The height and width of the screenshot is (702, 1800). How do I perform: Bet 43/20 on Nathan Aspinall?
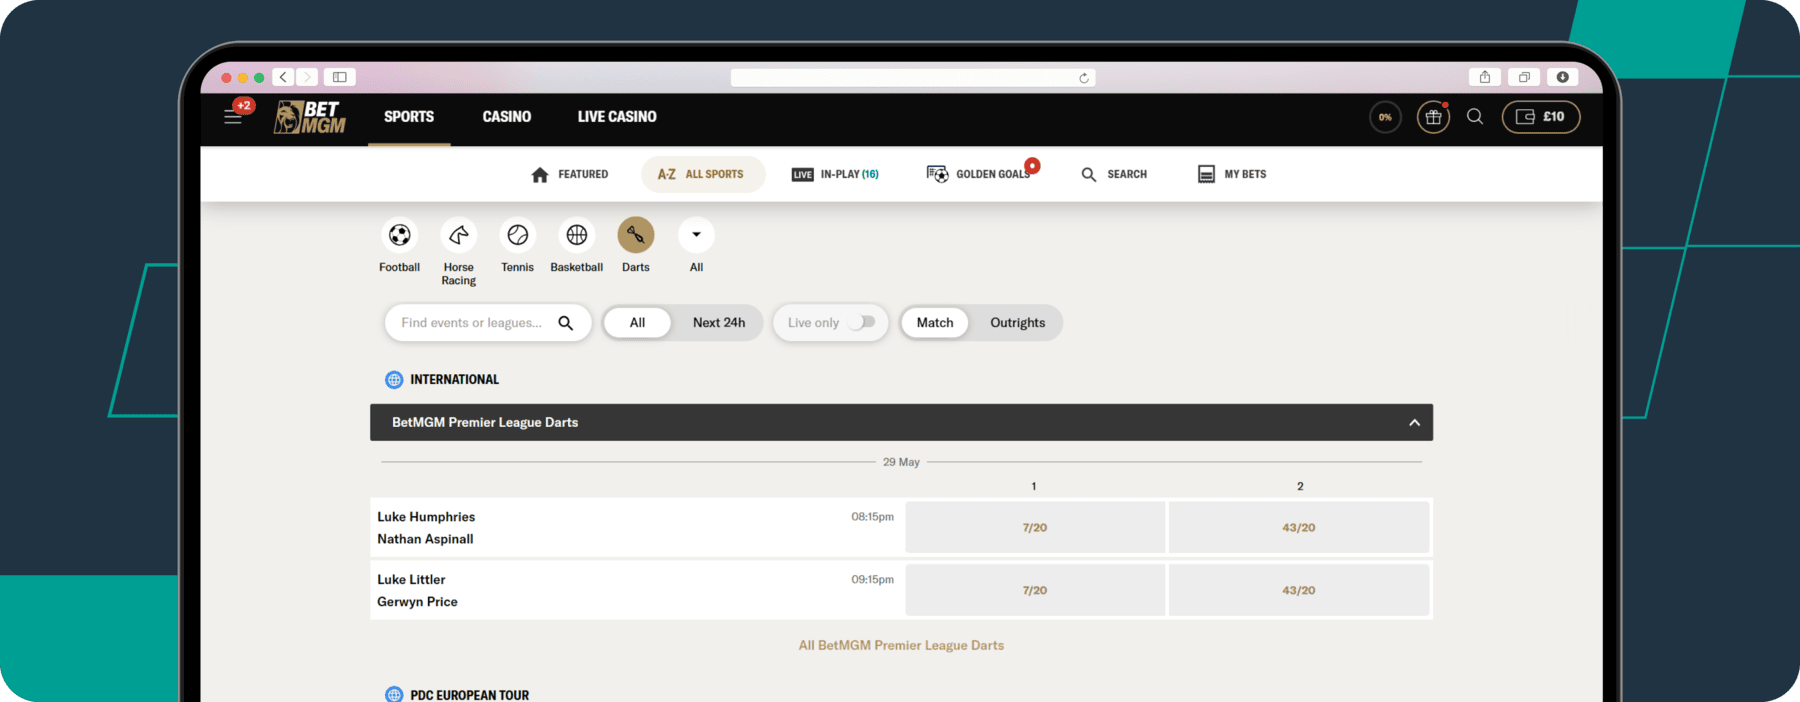click(1299, 527)
